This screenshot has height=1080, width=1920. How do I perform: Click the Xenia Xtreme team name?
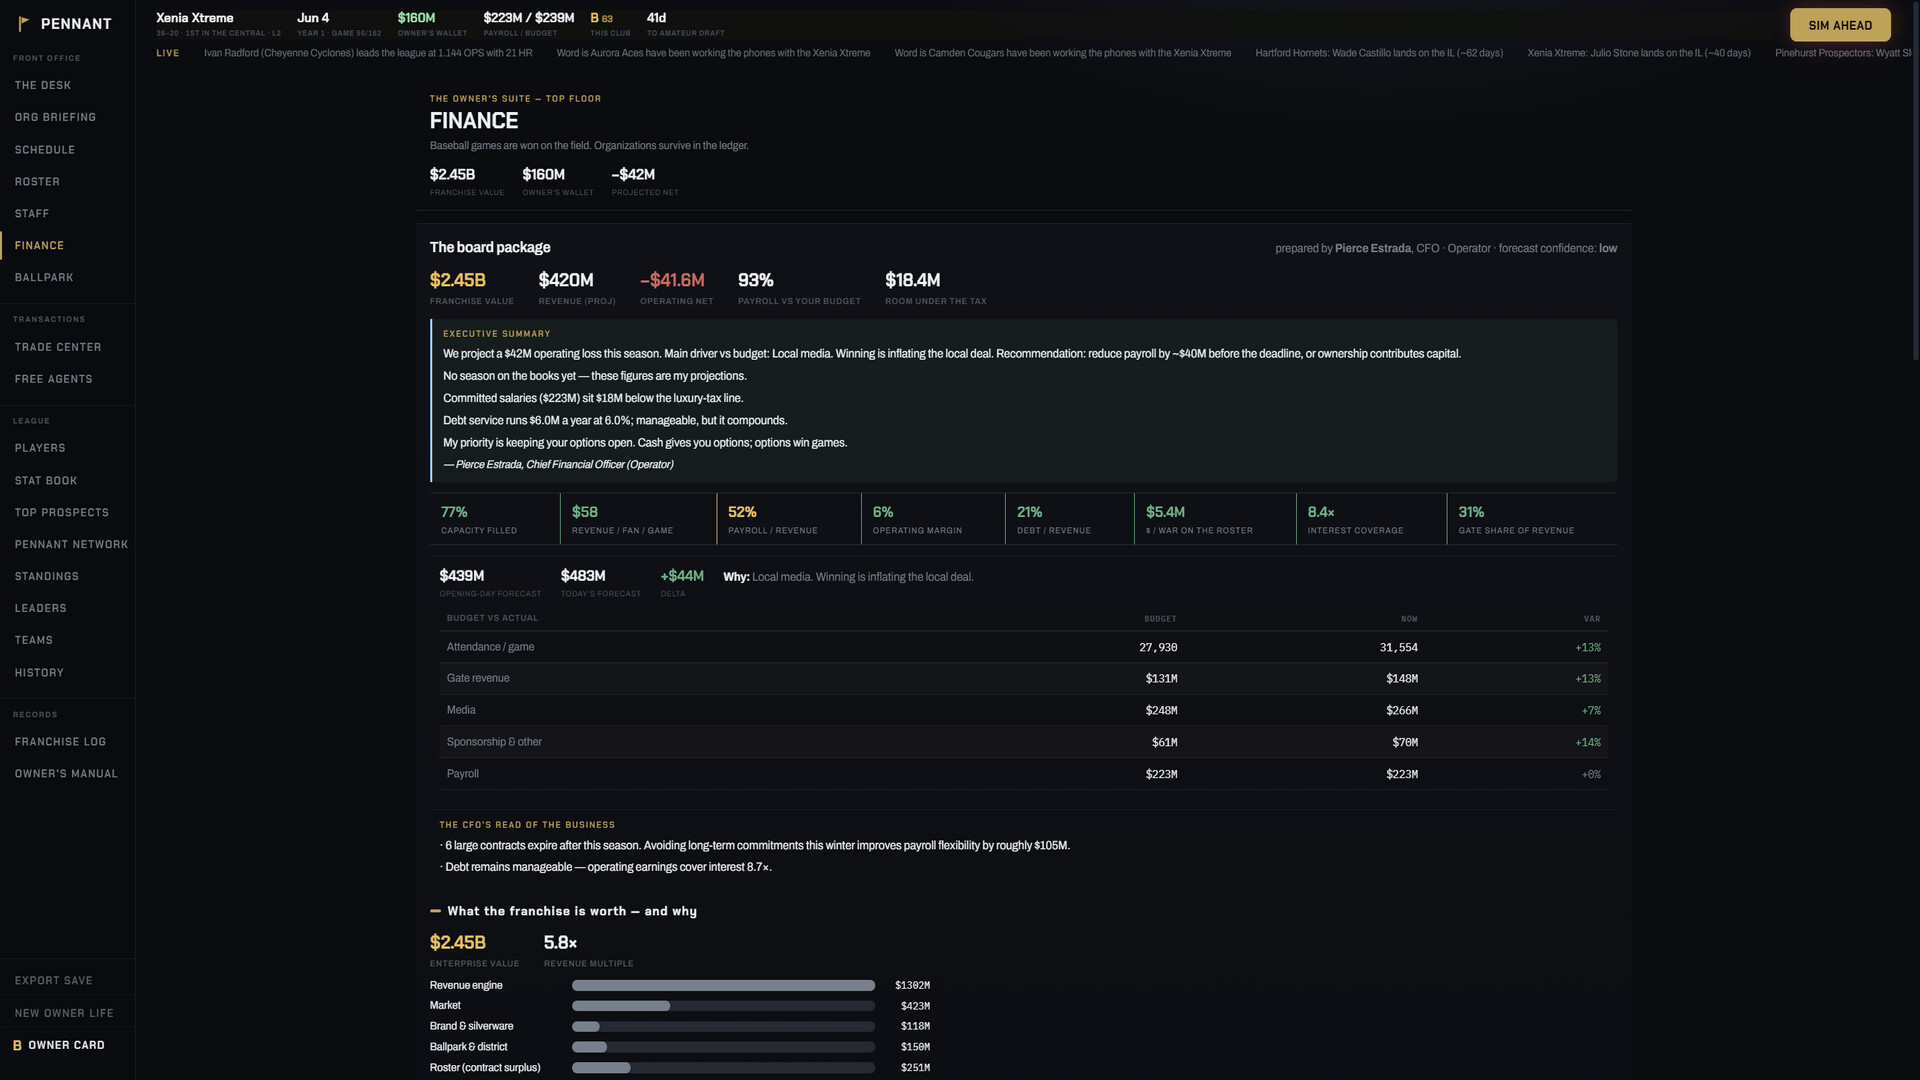coord(195,18)
